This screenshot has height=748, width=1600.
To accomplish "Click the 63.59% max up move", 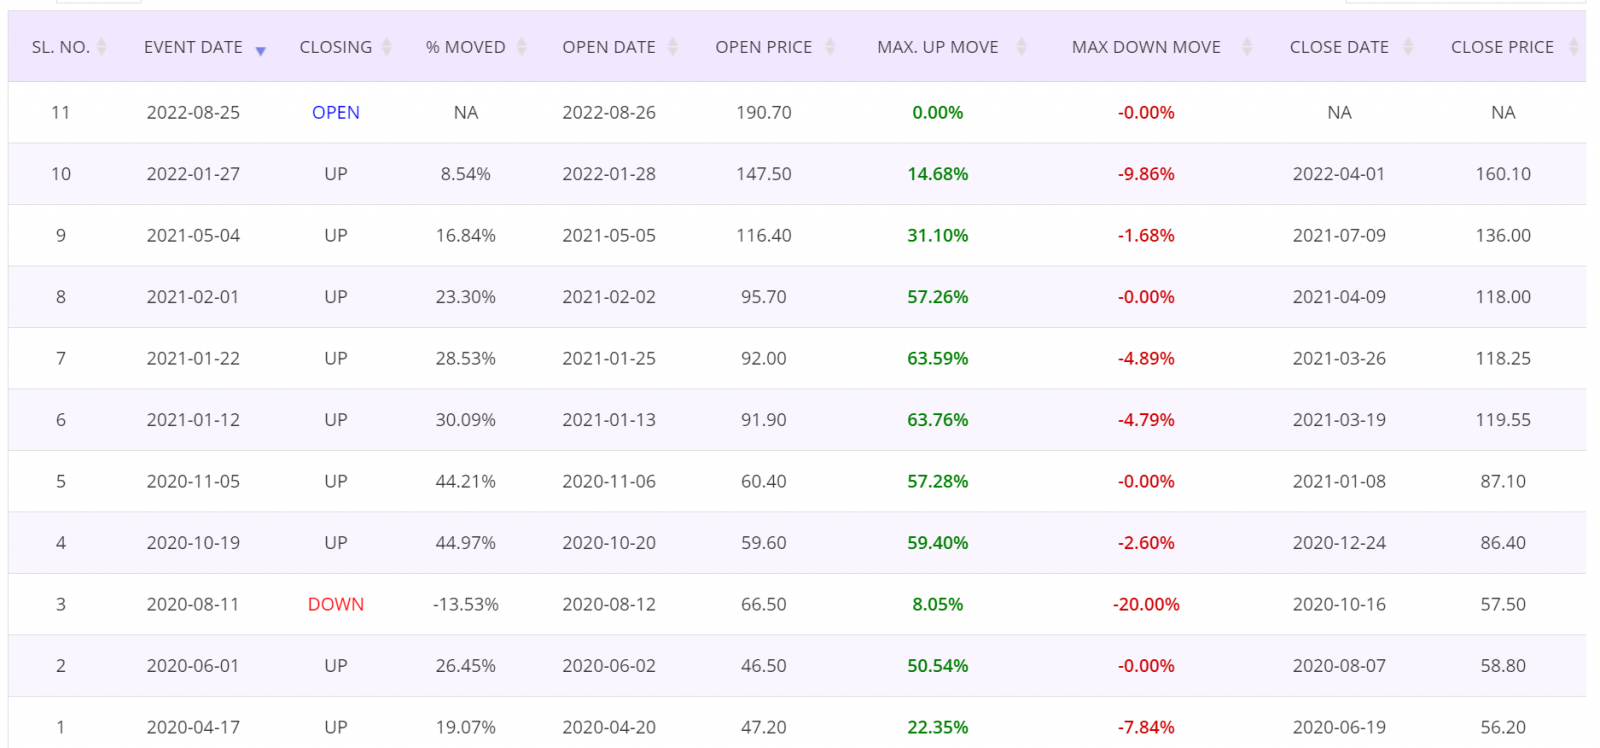I will (938, 358).
